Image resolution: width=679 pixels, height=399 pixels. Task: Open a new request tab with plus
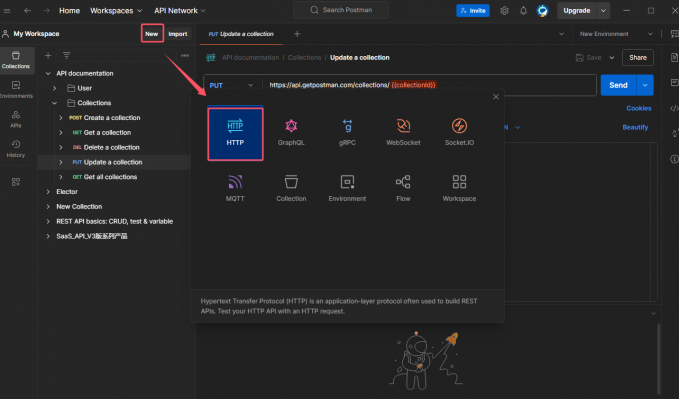297,34
